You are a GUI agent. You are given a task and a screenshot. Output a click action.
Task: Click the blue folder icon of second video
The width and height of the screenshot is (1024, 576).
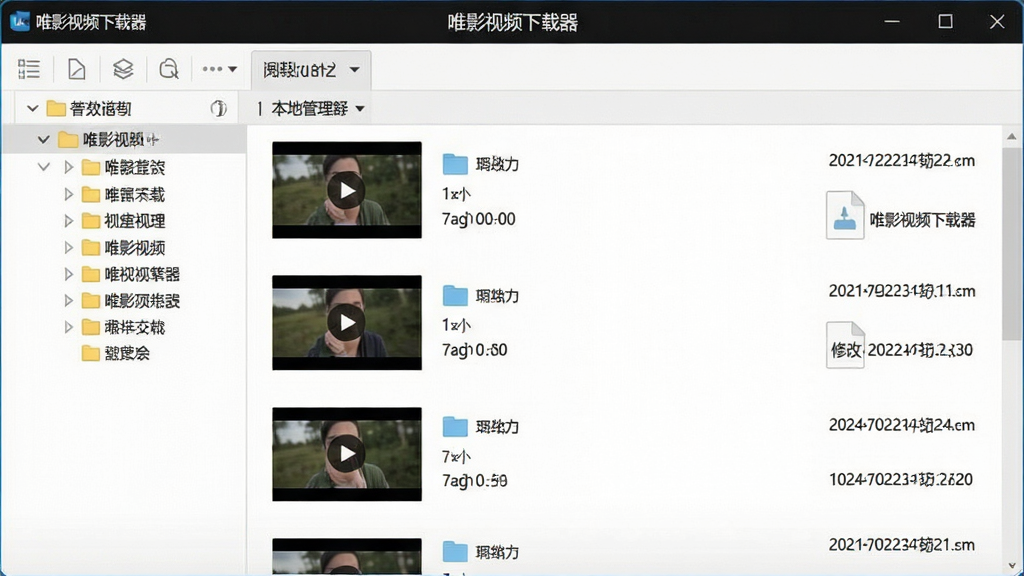click(455, 295)
